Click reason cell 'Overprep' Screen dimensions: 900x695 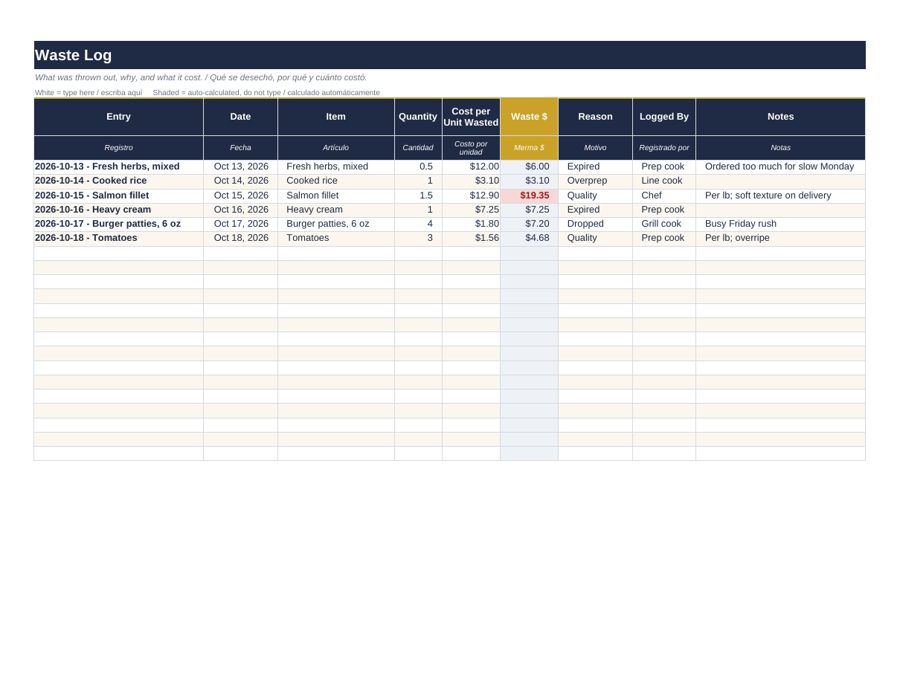coord(595,181)
